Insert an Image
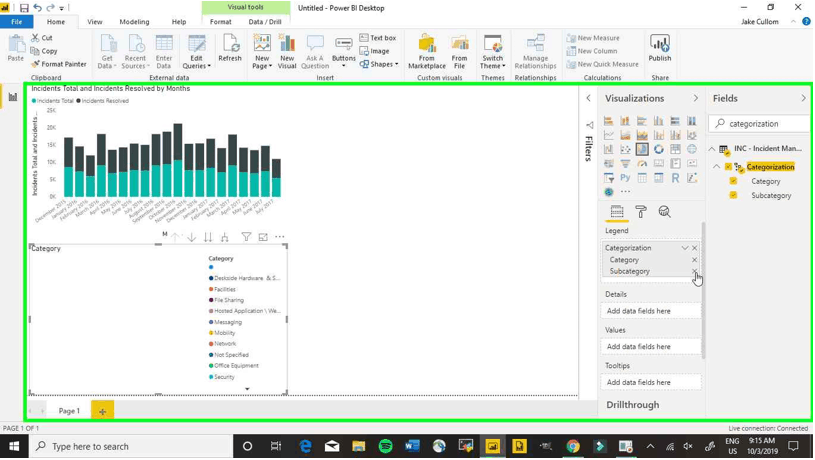The height and width of the screenshot is (460, 815). 374,51
